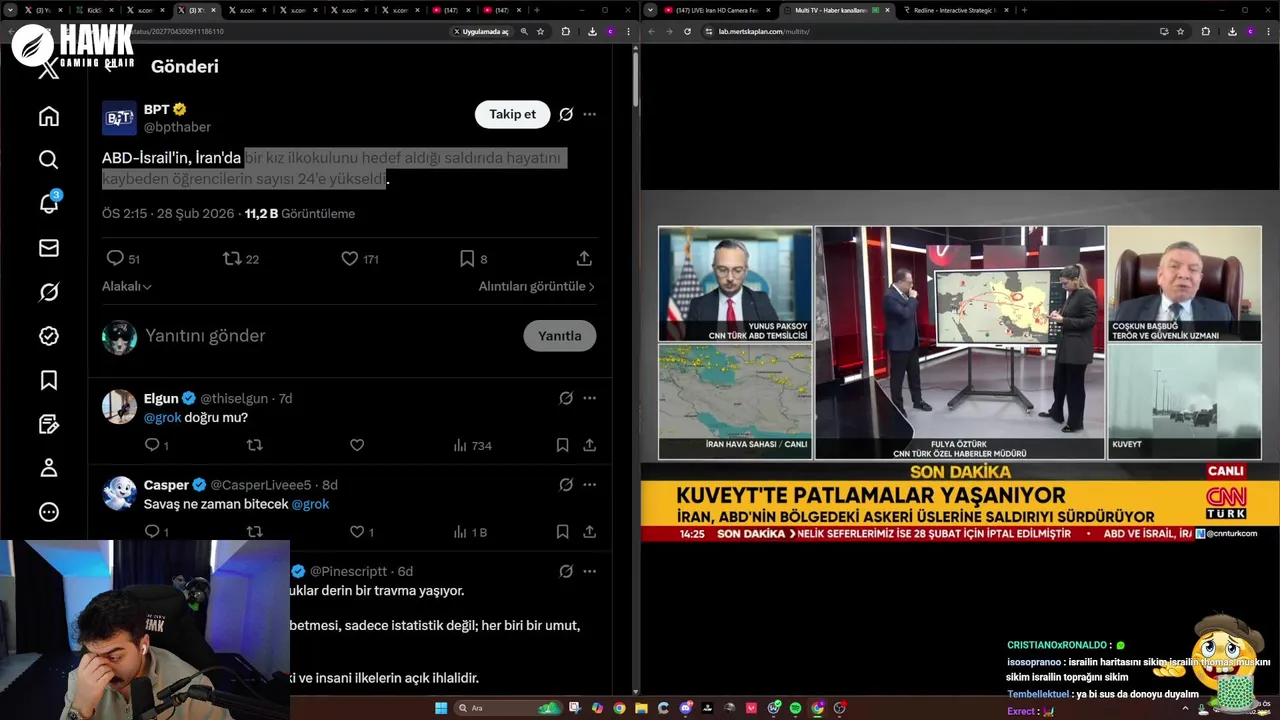Image resolution: width=1280 pixels, height=720 pixels.
Task: Click Grok icon on Casper's reply
Action: tap(566, 485)
